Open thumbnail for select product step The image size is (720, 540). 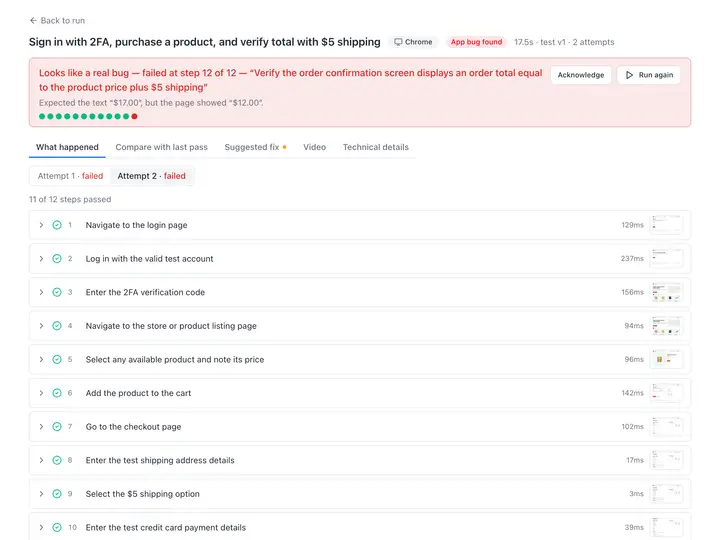coord(667,359)
